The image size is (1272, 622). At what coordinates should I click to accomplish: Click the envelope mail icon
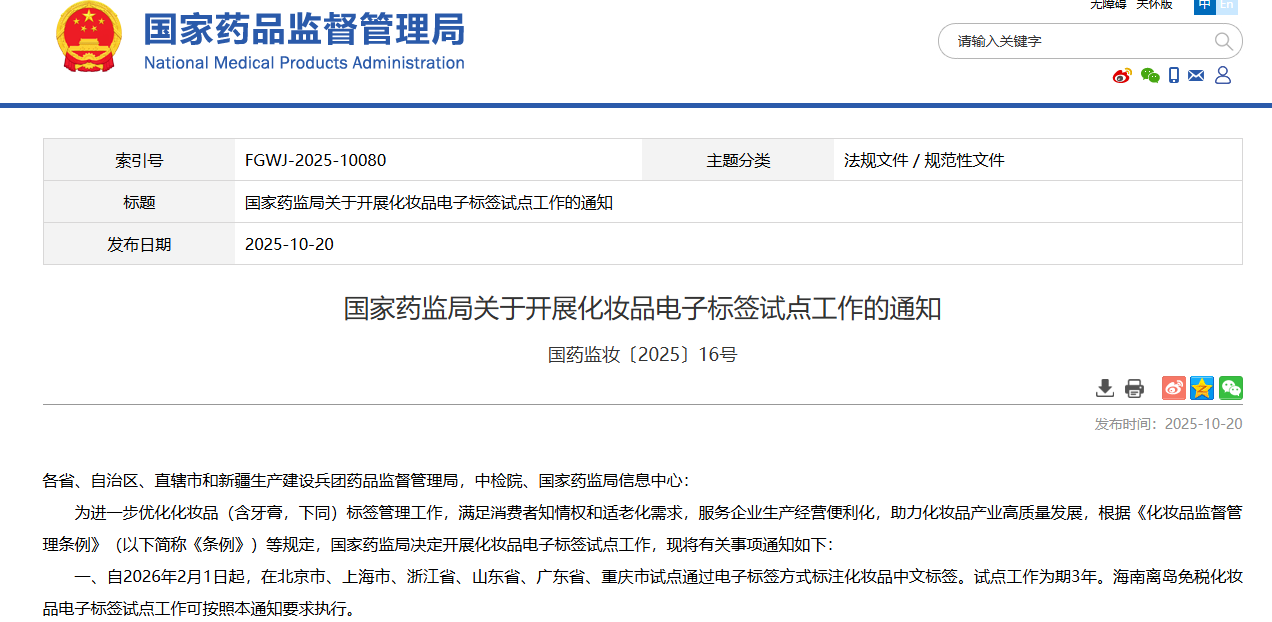pos(1196,76)
